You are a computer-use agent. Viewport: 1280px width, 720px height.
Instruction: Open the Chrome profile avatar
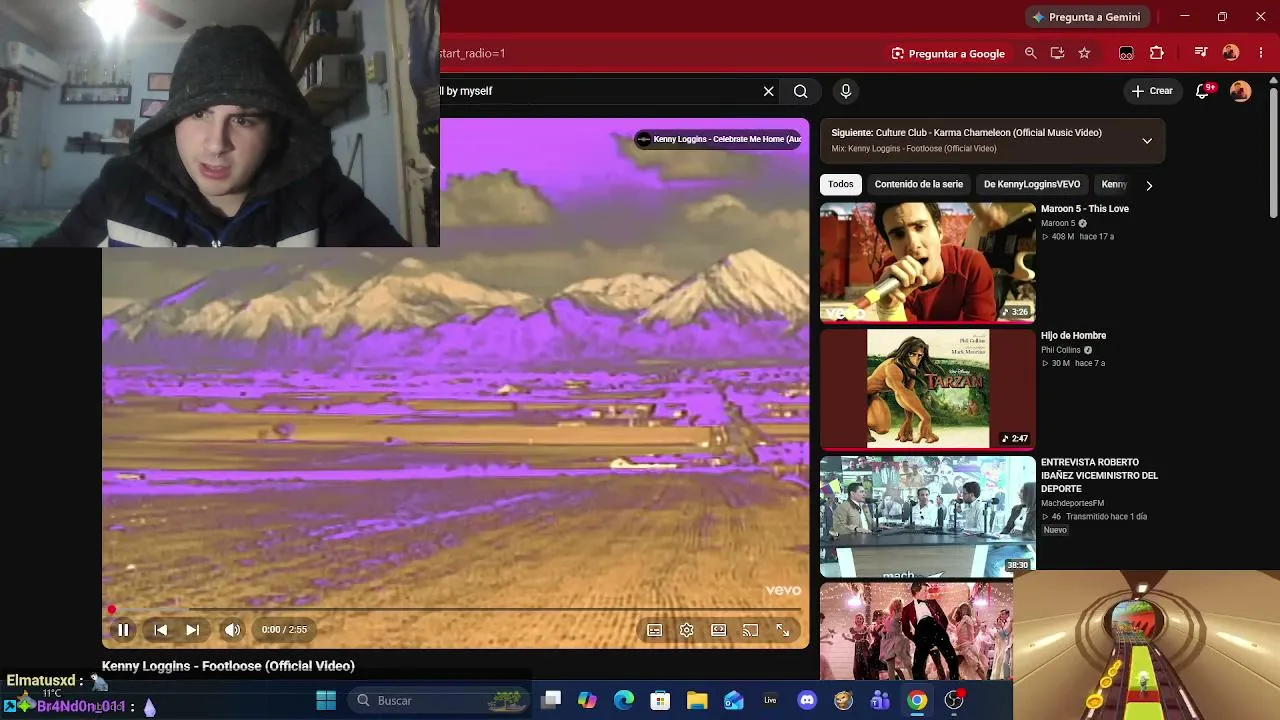tap(1231, 53)
